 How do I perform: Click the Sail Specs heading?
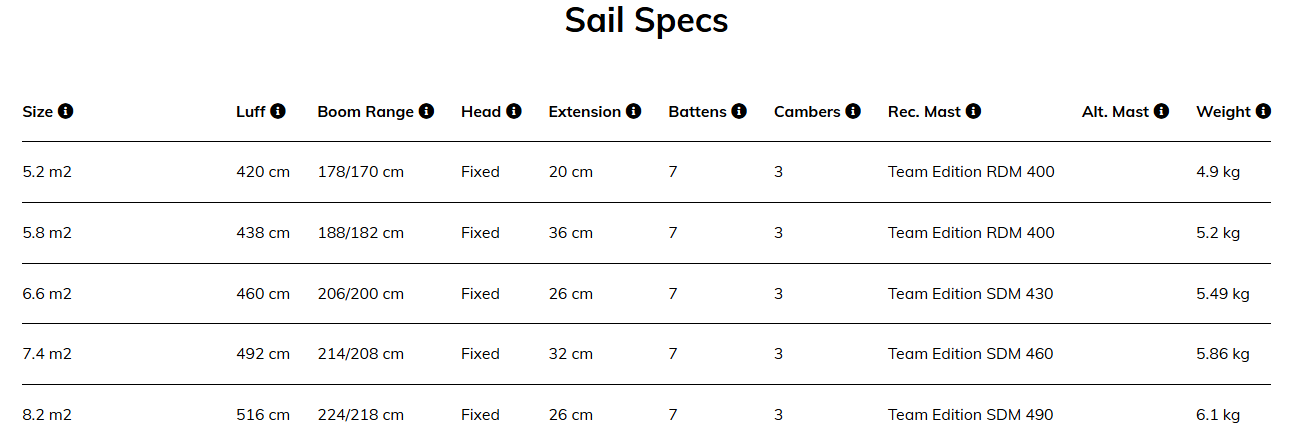click(646, 20)
